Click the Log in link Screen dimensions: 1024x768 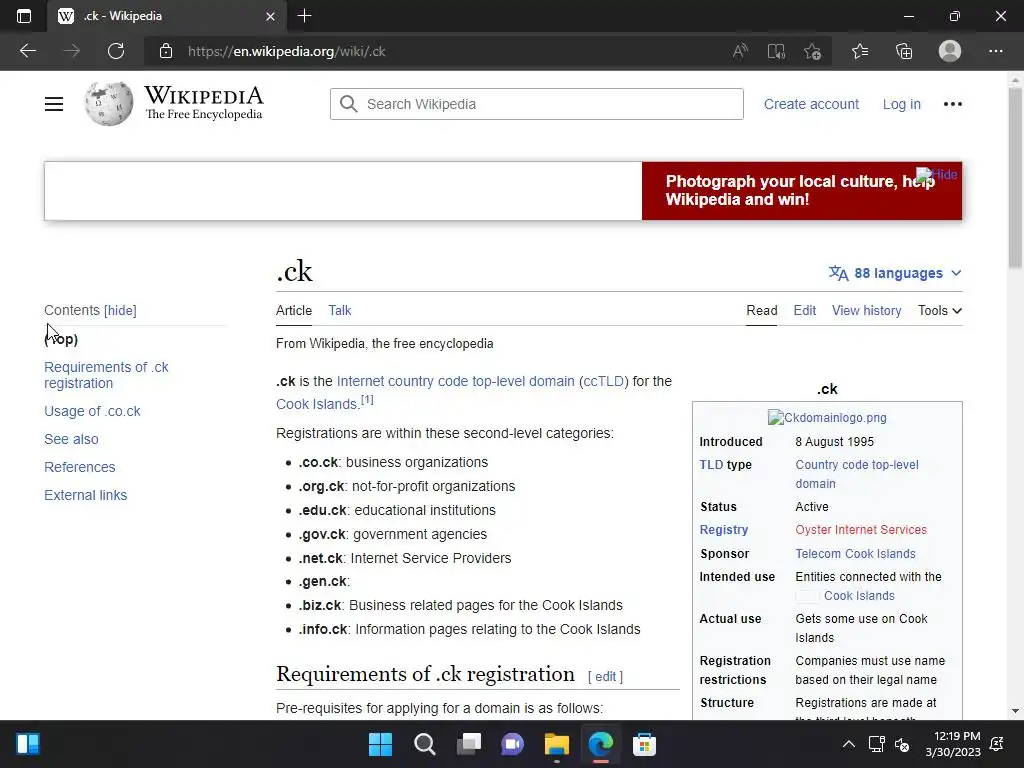pos(901,104)
